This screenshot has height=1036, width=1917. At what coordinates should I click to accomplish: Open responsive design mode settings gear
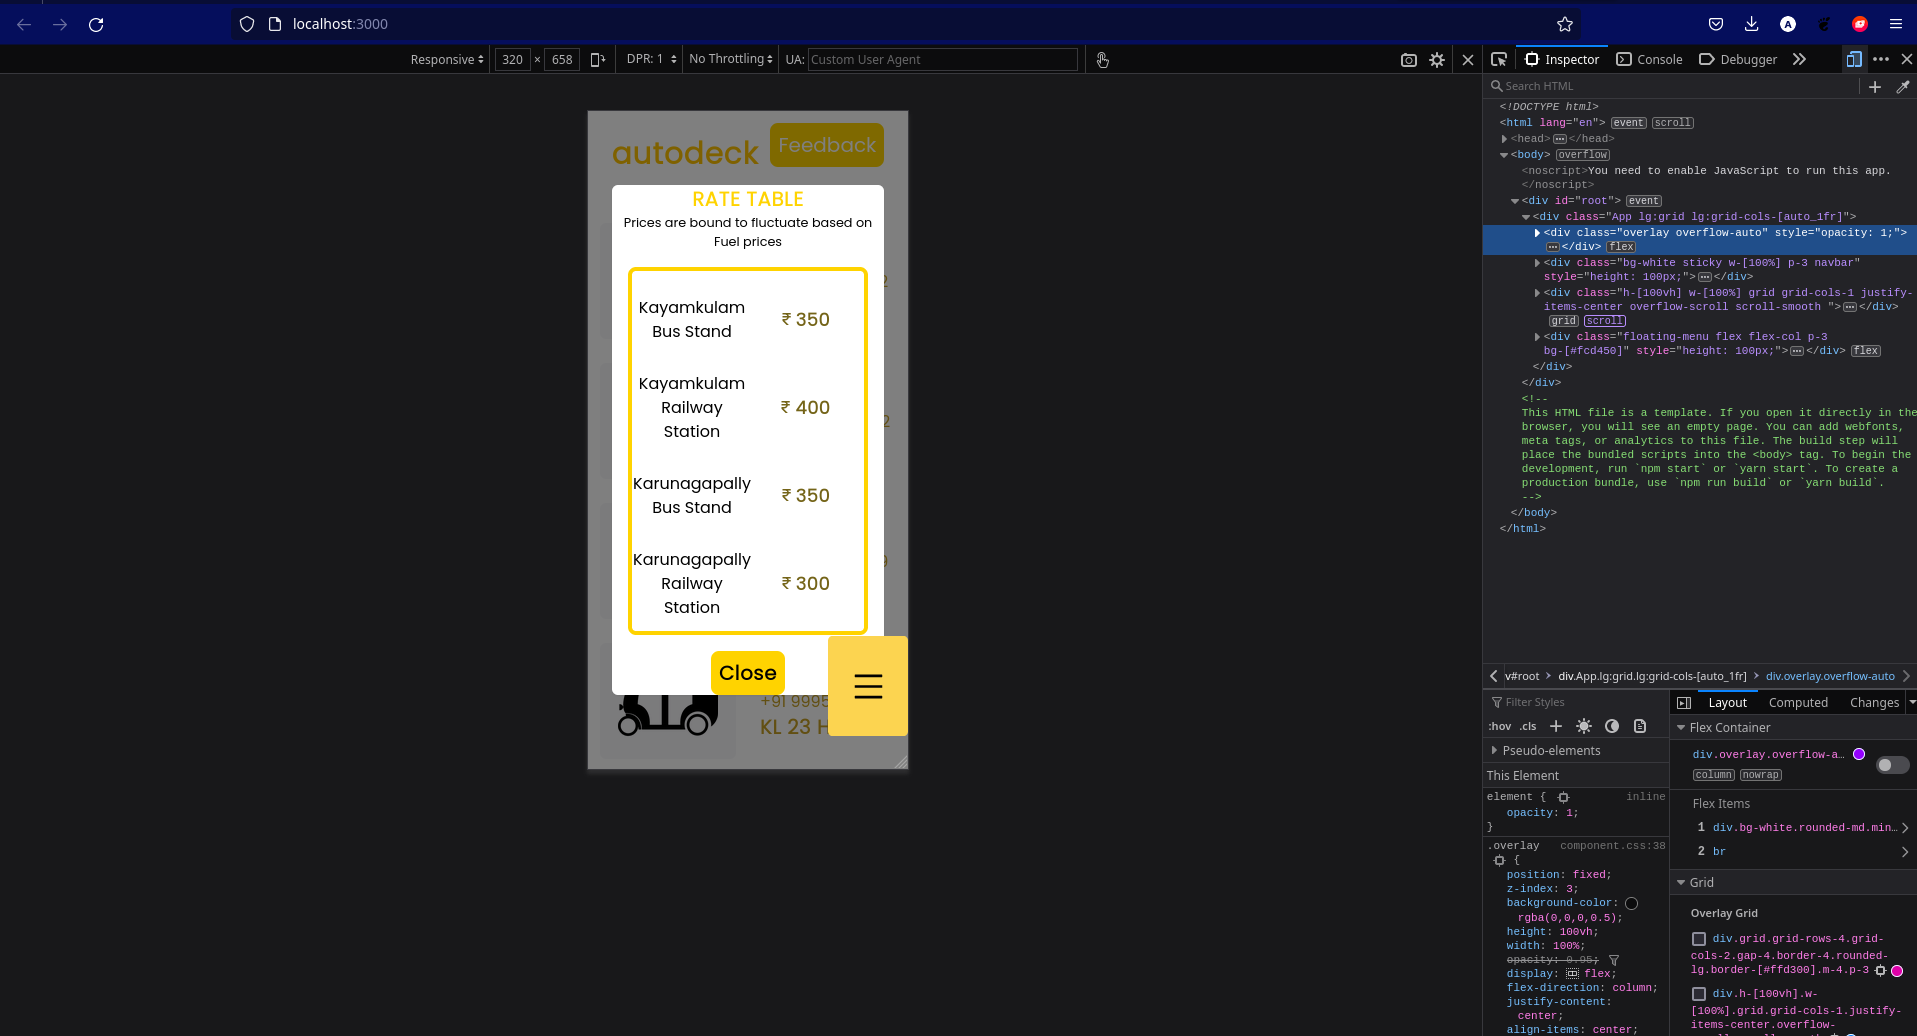tap(1437, 60)
